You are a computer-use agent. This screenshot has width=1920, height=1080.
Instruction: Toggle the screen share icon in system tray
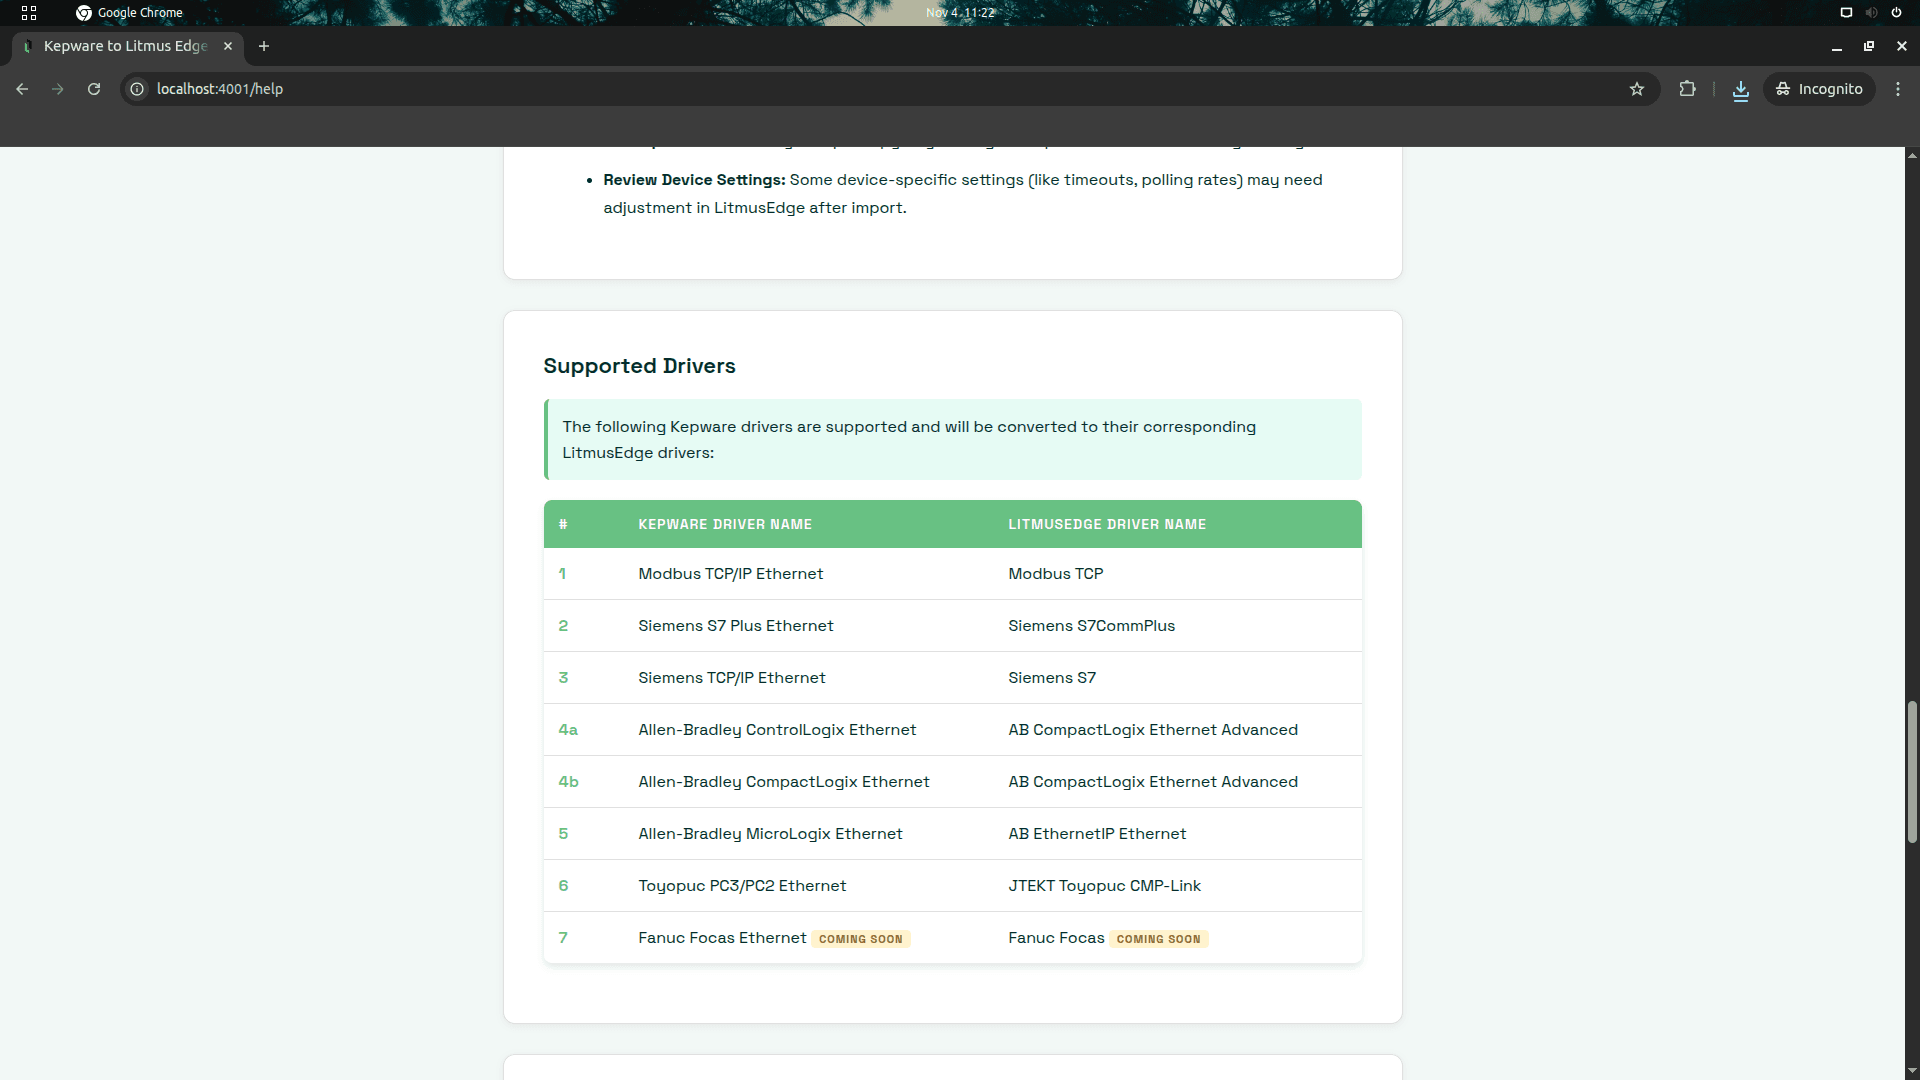[x=1845, y=13]
